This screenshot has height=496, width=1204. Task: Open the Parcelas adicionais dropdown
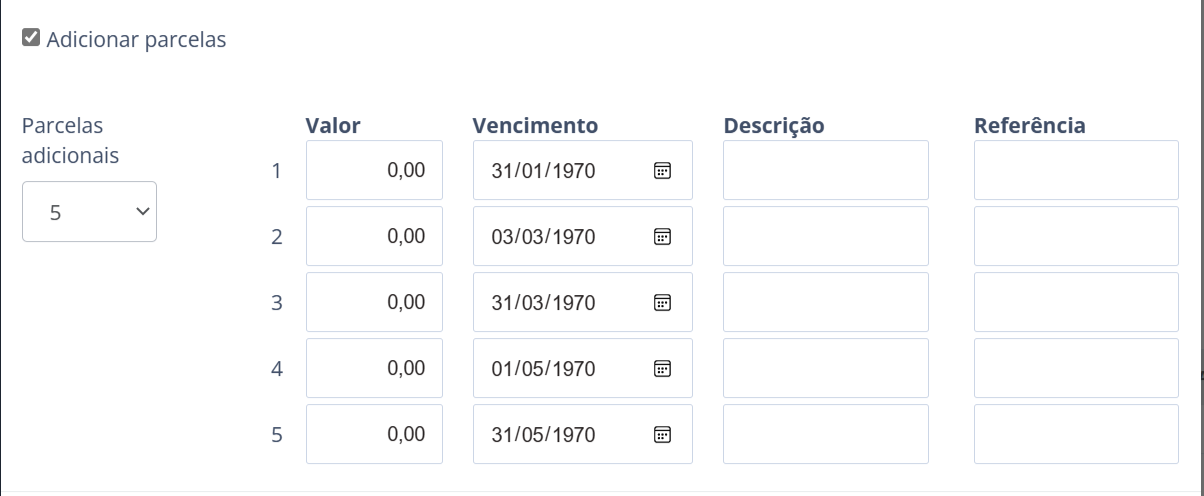pos(89,212)
